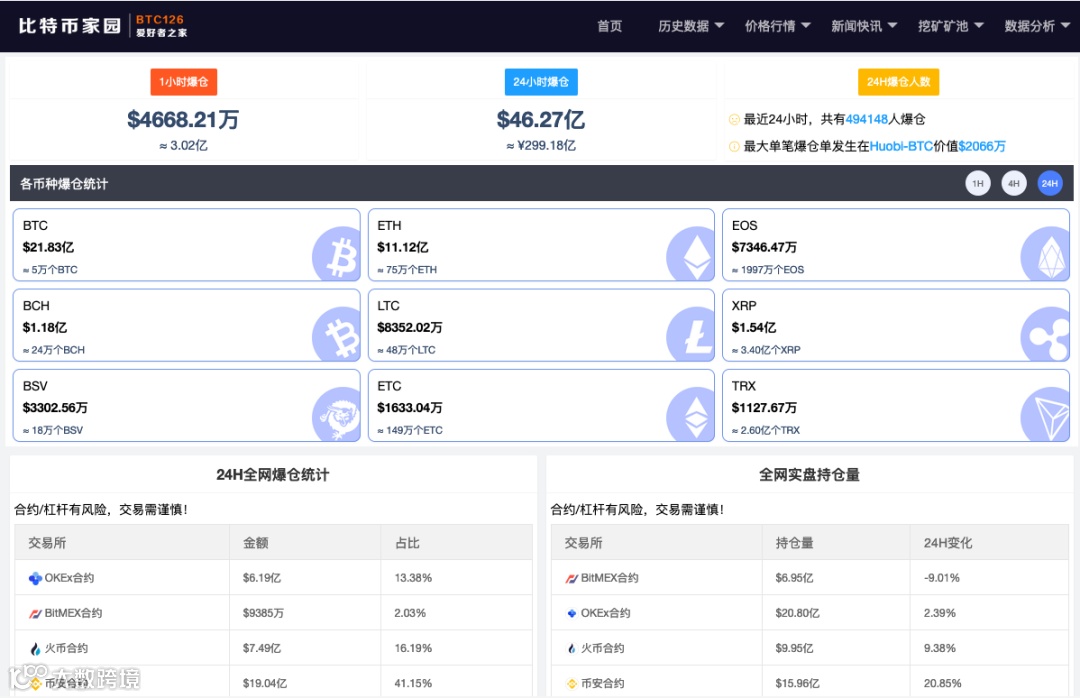This screenshot has height=698, width=1080.
Task: Click the Huobi flame icon in the open interest table
Action: tap(572, 648)
